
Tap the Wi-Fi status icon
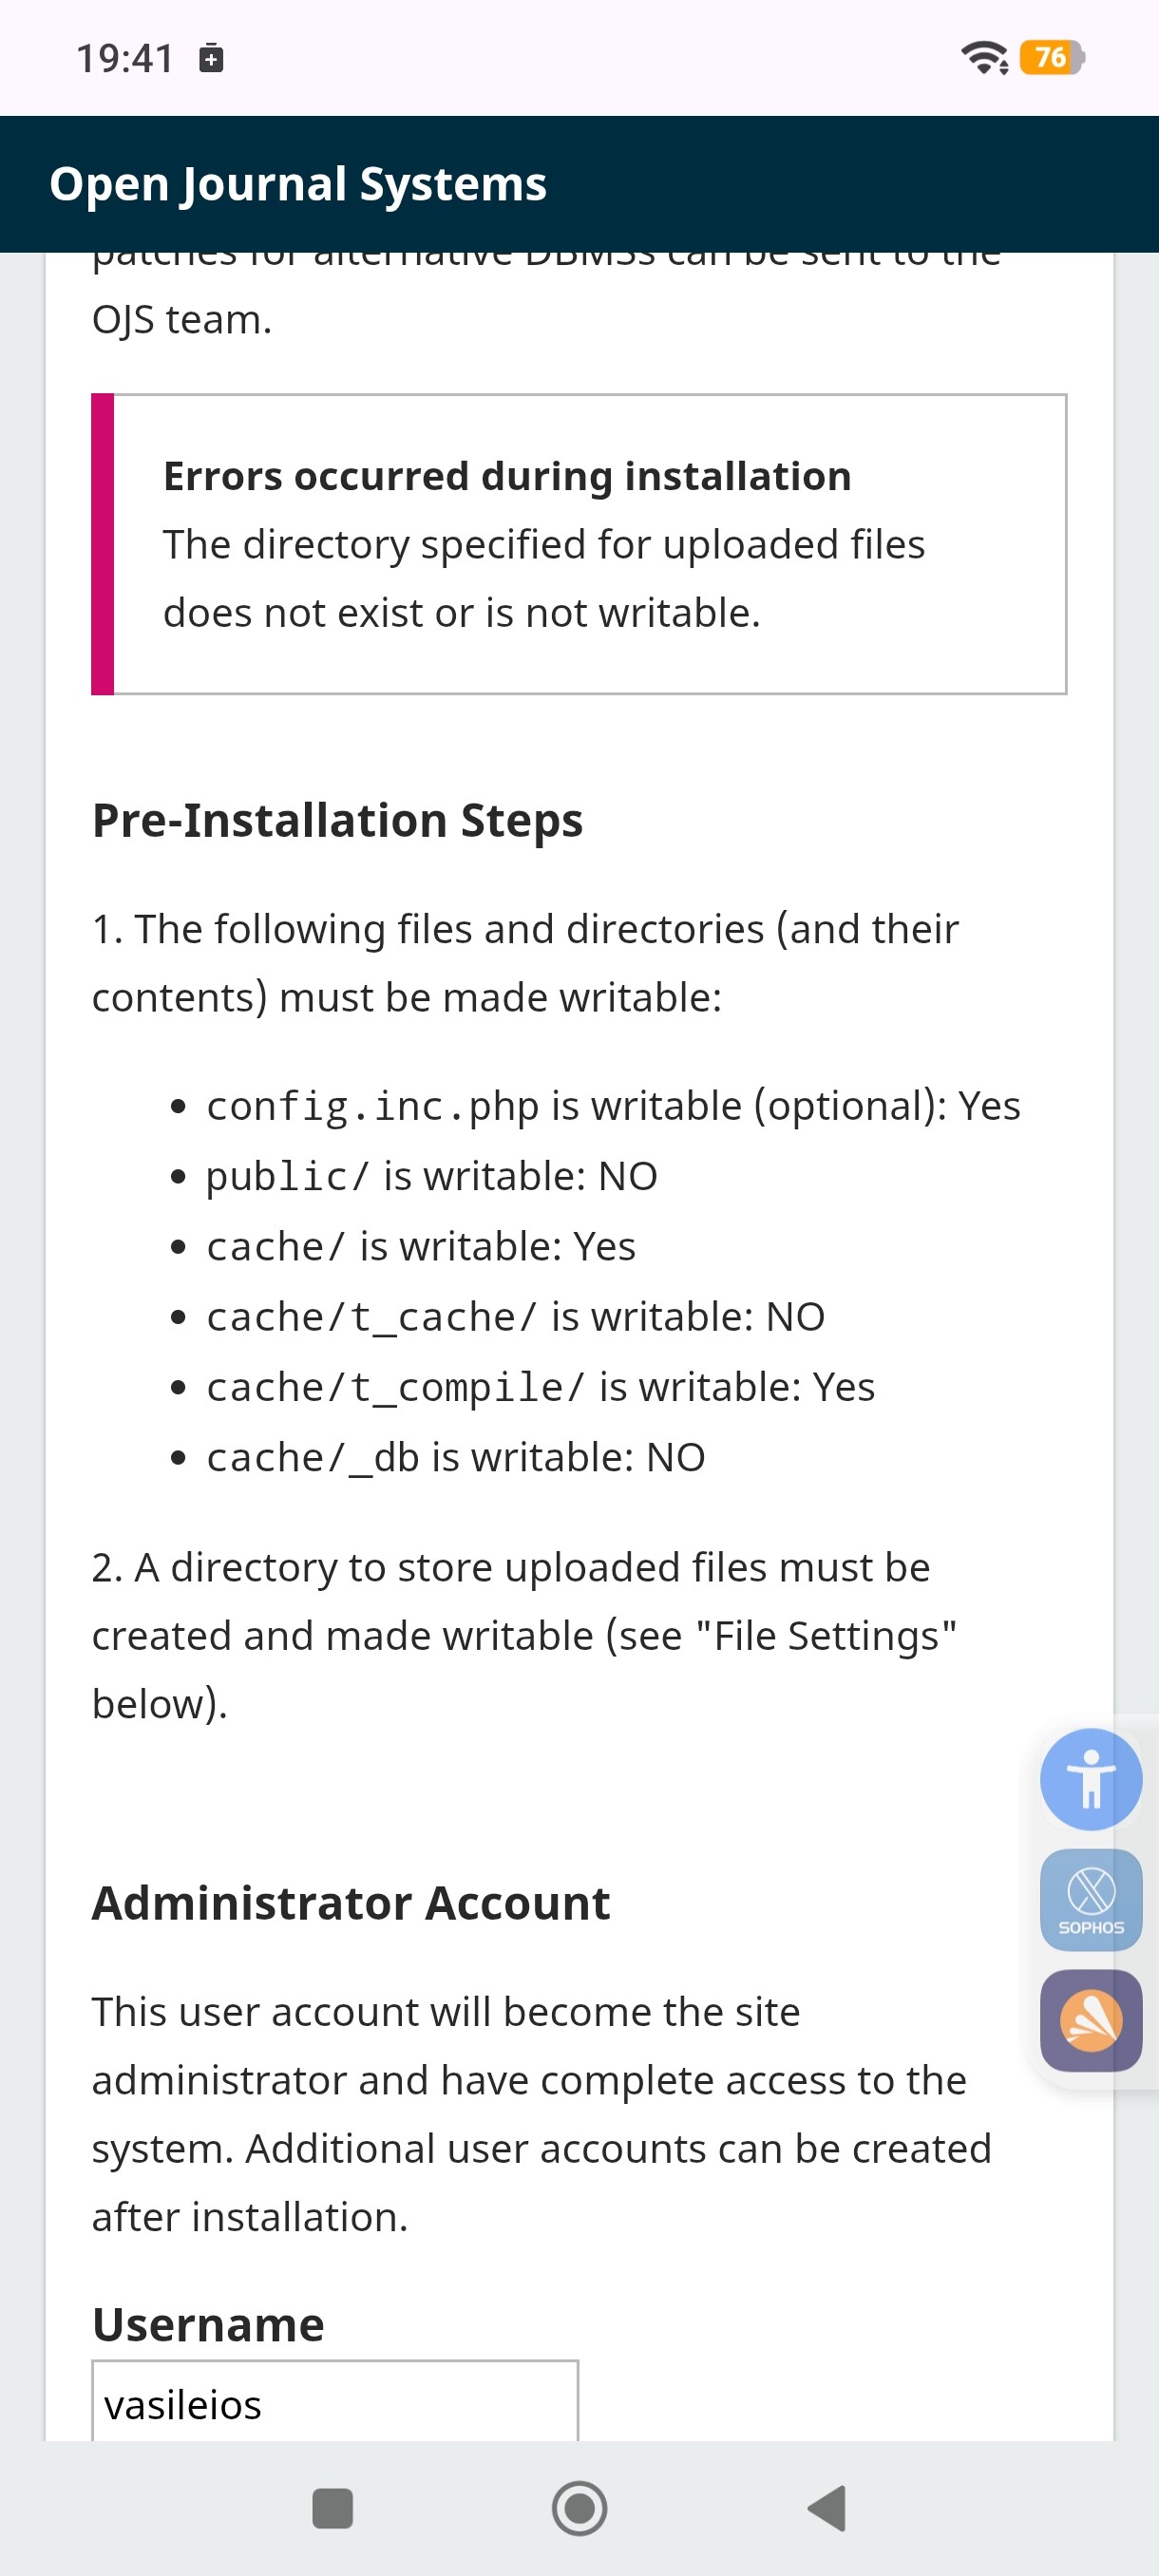coord(984,58)
